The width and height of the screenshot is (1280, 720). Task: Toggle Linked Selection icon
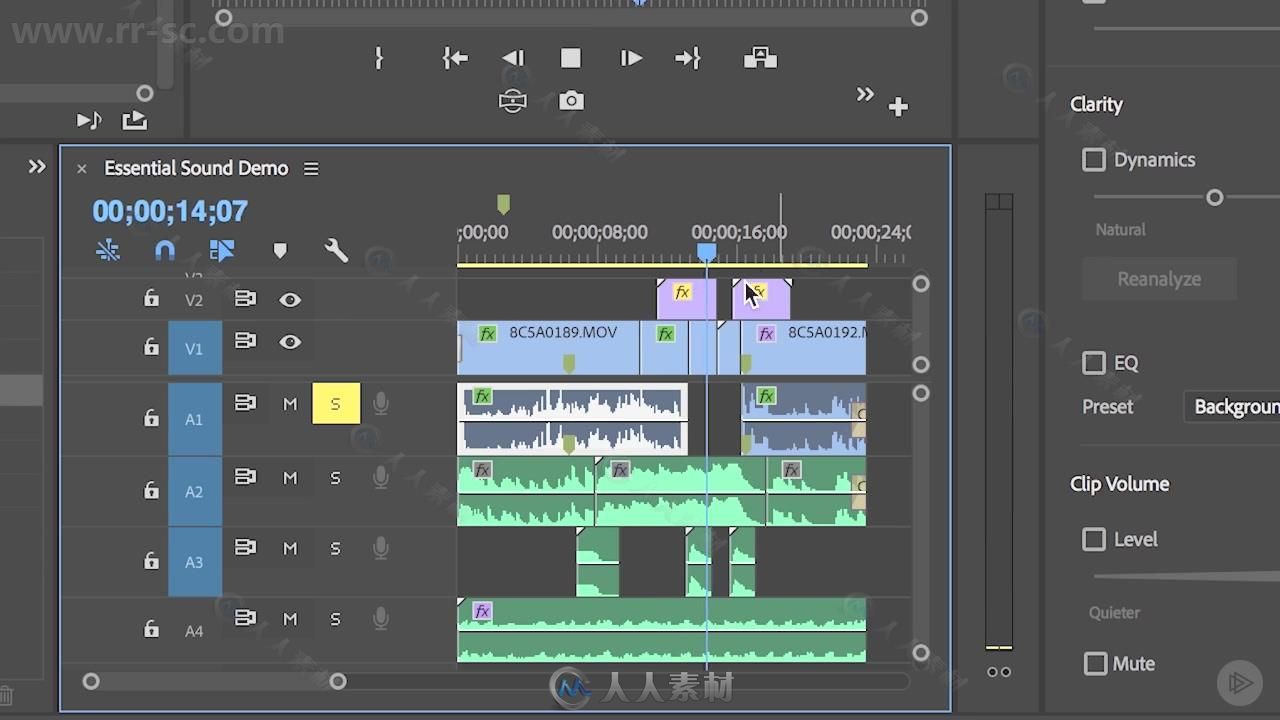pyautogui.click(x=222, y=250)
